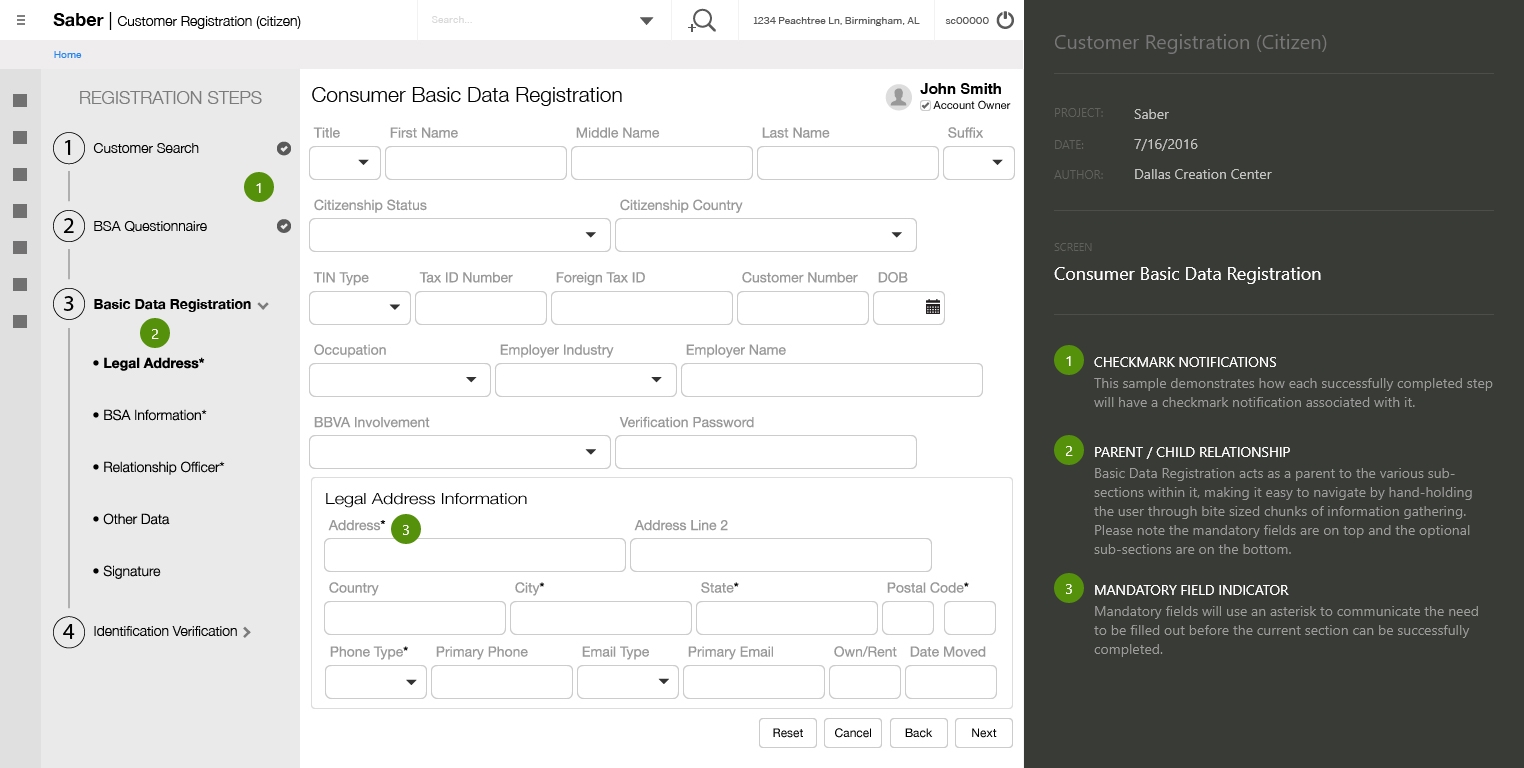This screenshot has height=768, width=1524.
Task: Open the Title dropdown
Action: tap(345, 163)
